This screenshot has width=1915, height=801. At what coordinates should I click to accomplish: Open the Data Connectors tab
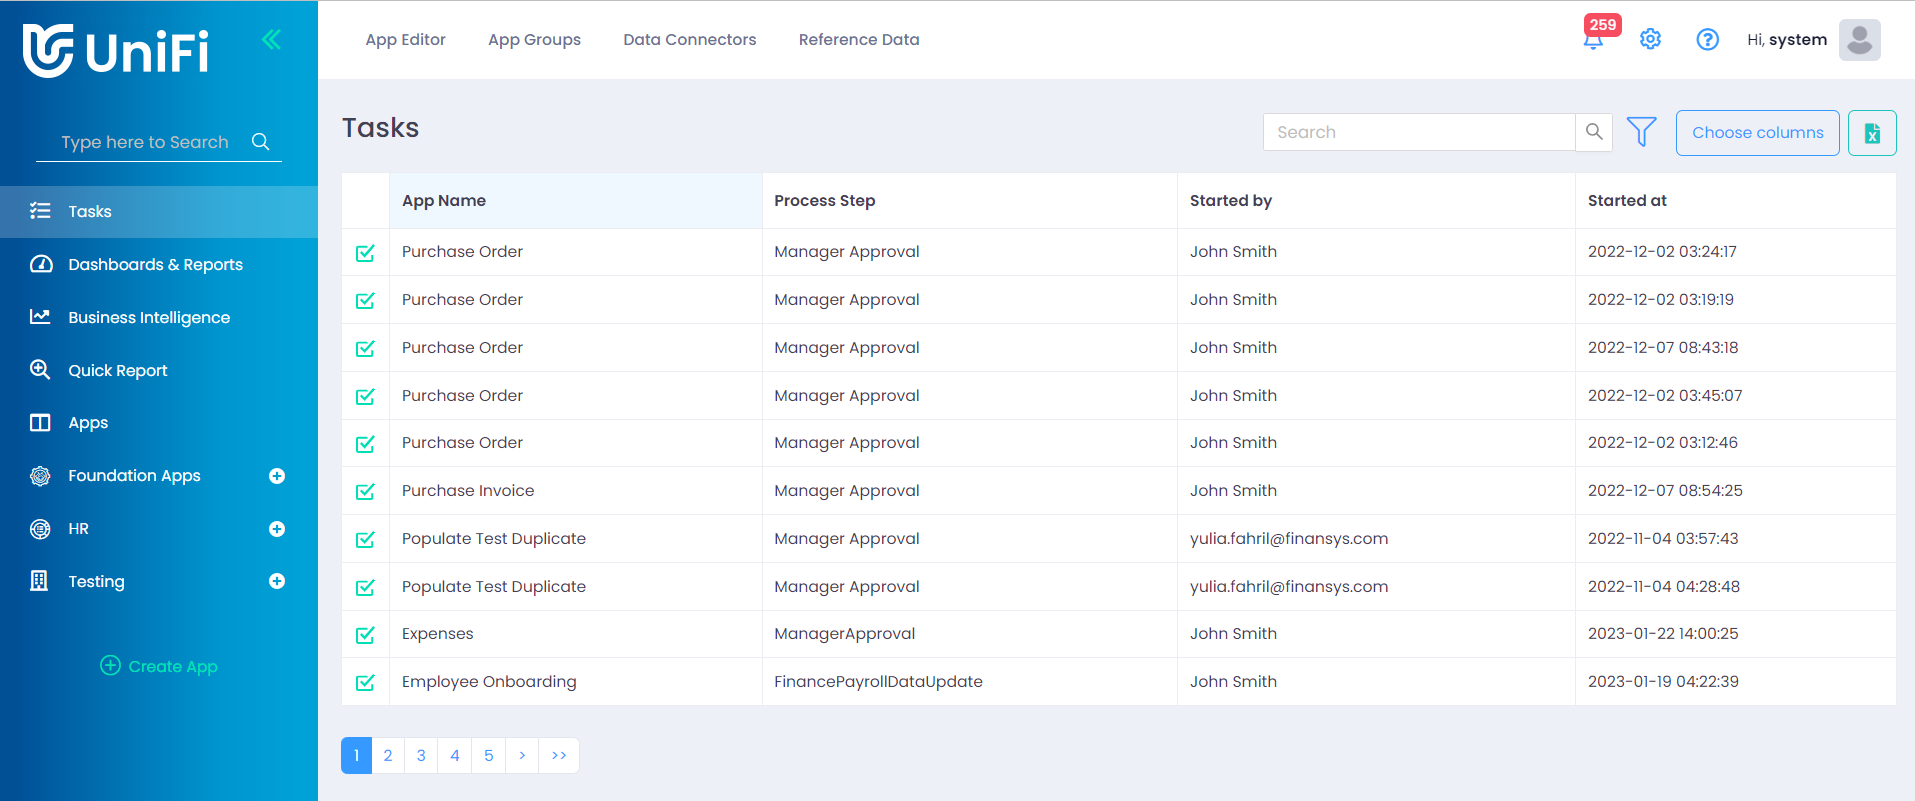point(689,40)
